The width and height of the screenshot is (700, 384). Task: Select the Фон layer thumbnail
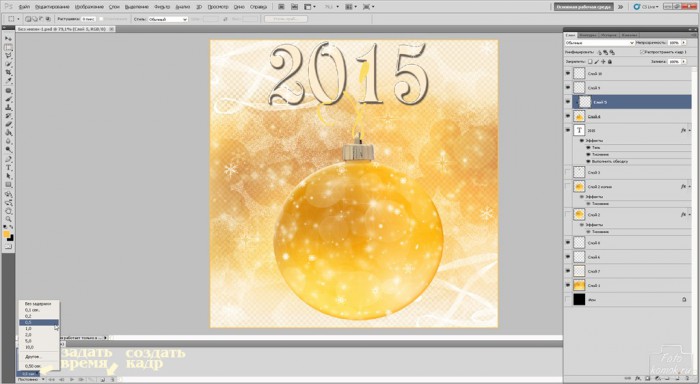[579, 299]
